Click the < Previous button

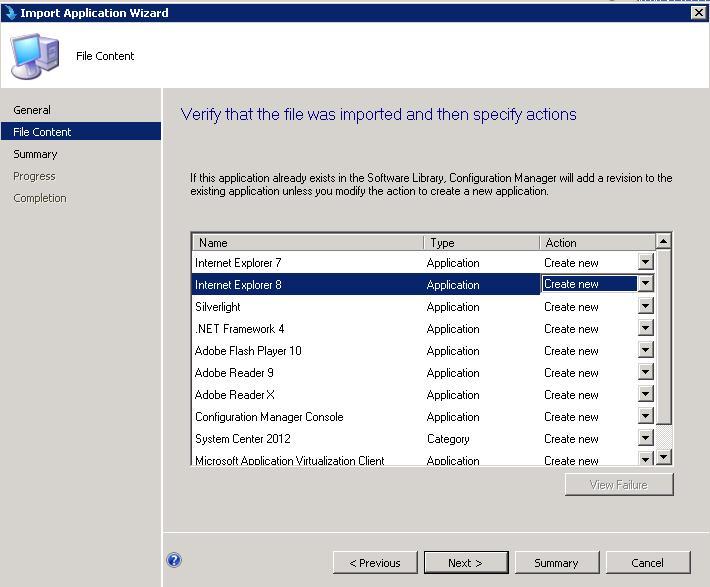375,563
